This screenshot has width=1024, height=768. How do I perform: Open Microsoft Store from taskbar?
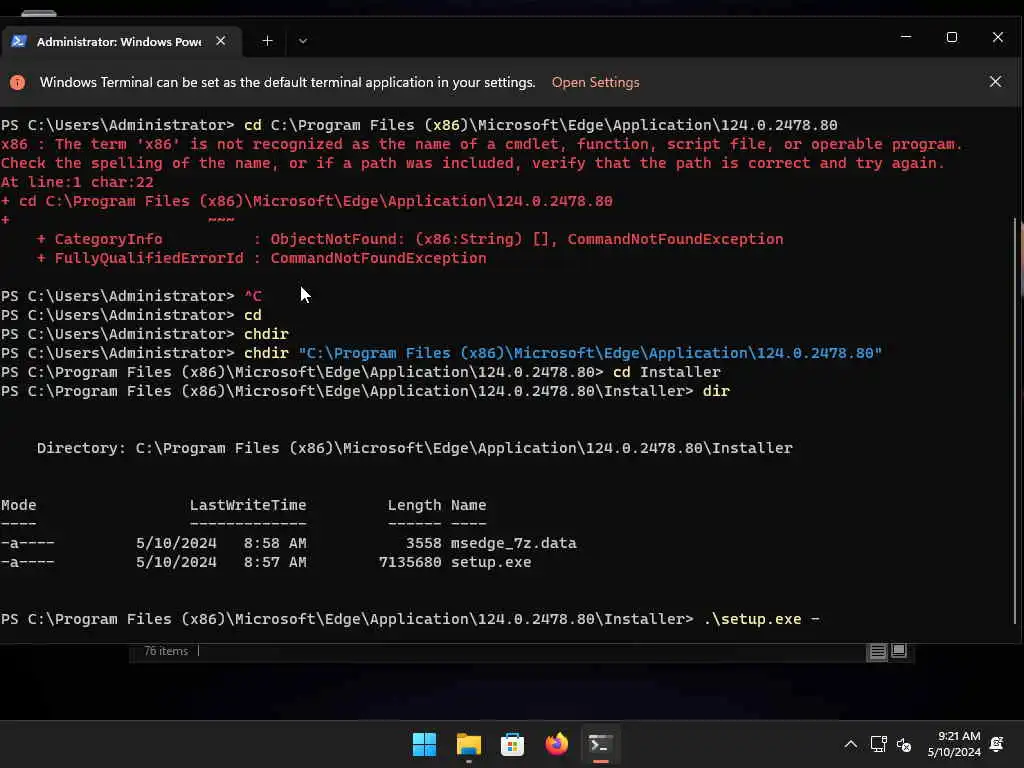click(513, 744)
